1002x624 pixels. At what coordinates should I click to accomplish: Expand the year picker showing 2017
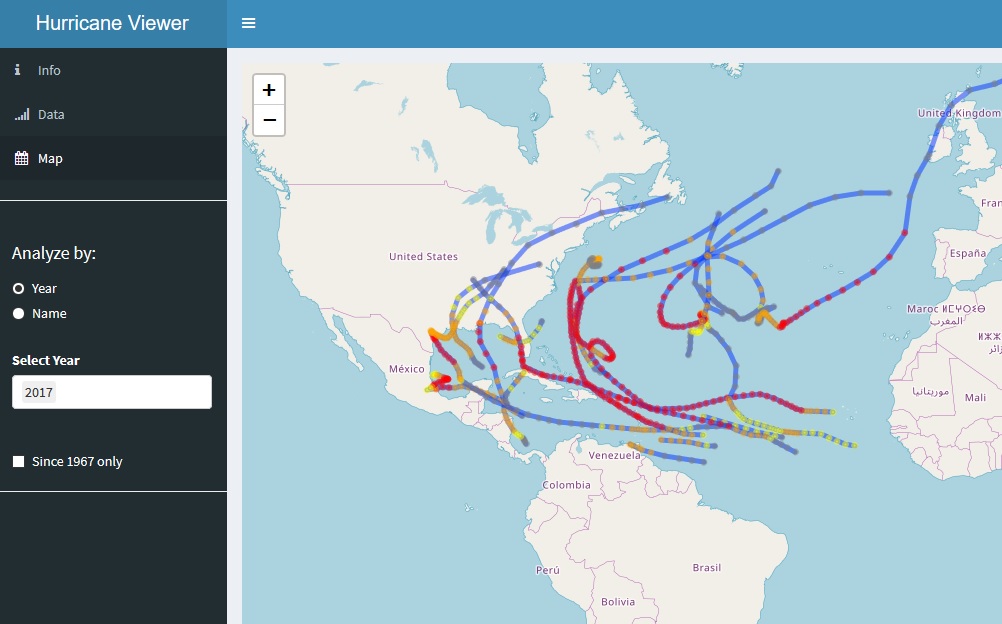tap(111, 391)
